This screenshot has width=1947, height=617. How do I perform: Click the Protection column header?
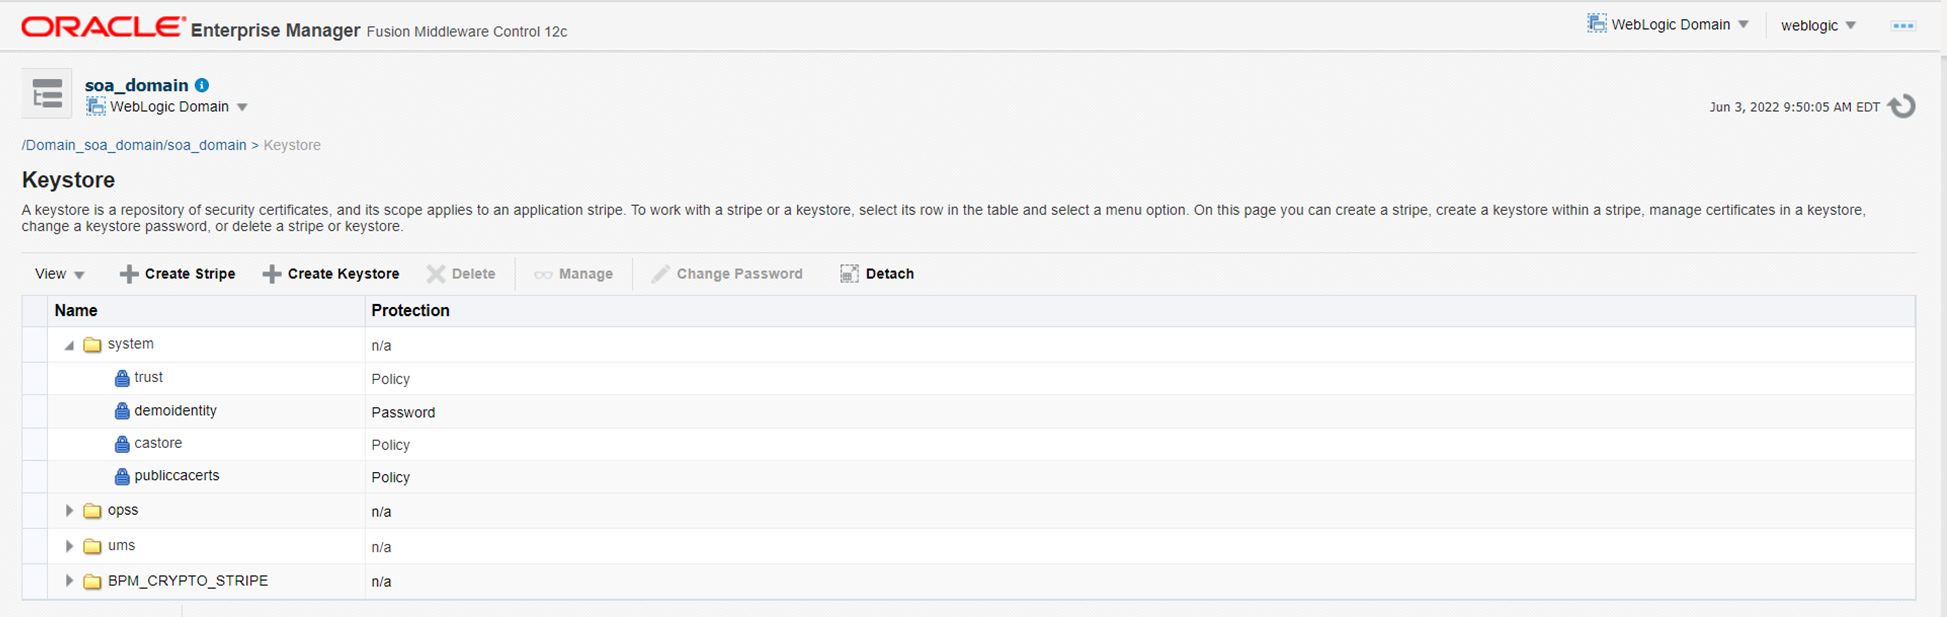pyautogui.click(x=1140, y=311)
